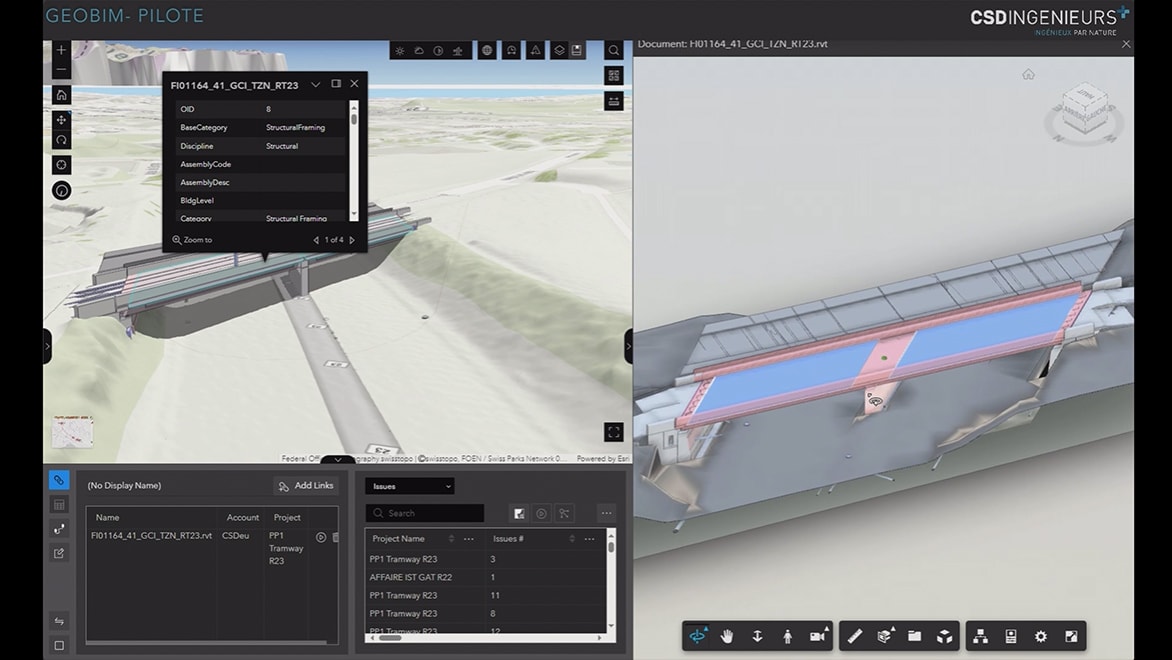Expand the left side panel arrow

[47, 346]
